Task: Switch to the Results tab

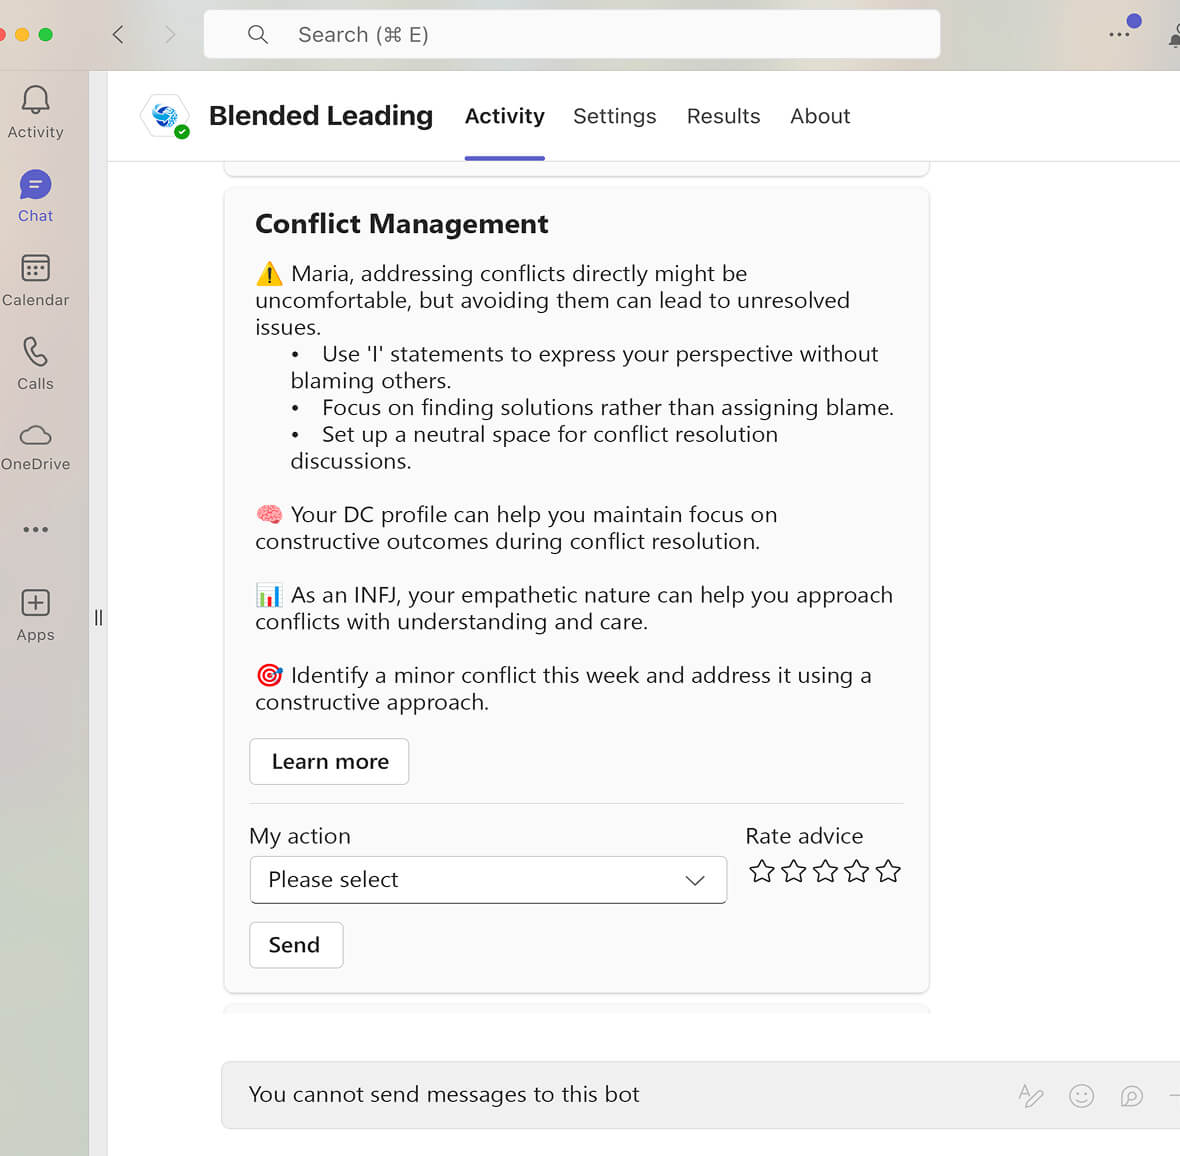Action: [x=723, y=116]
